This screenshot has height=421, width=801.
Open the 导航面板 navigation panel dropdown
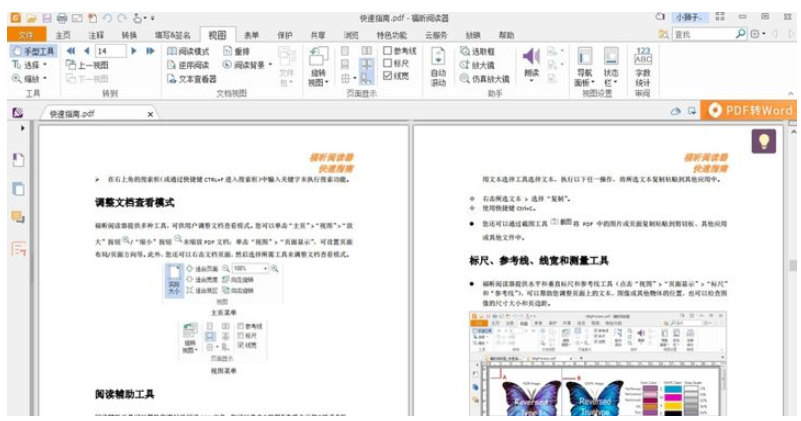coord(583,68)
